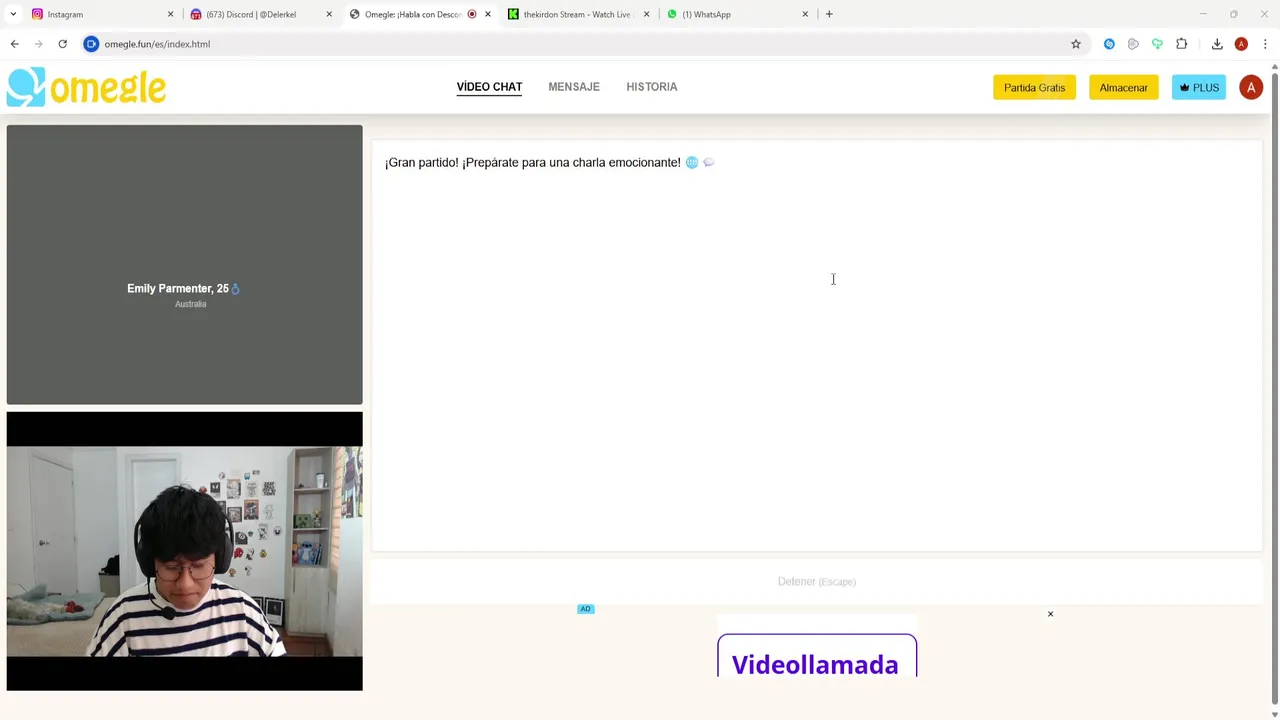This screenshot has height=720, width=1280.
Task: Open the Videollamada ad banner
Action: [816, 656]
